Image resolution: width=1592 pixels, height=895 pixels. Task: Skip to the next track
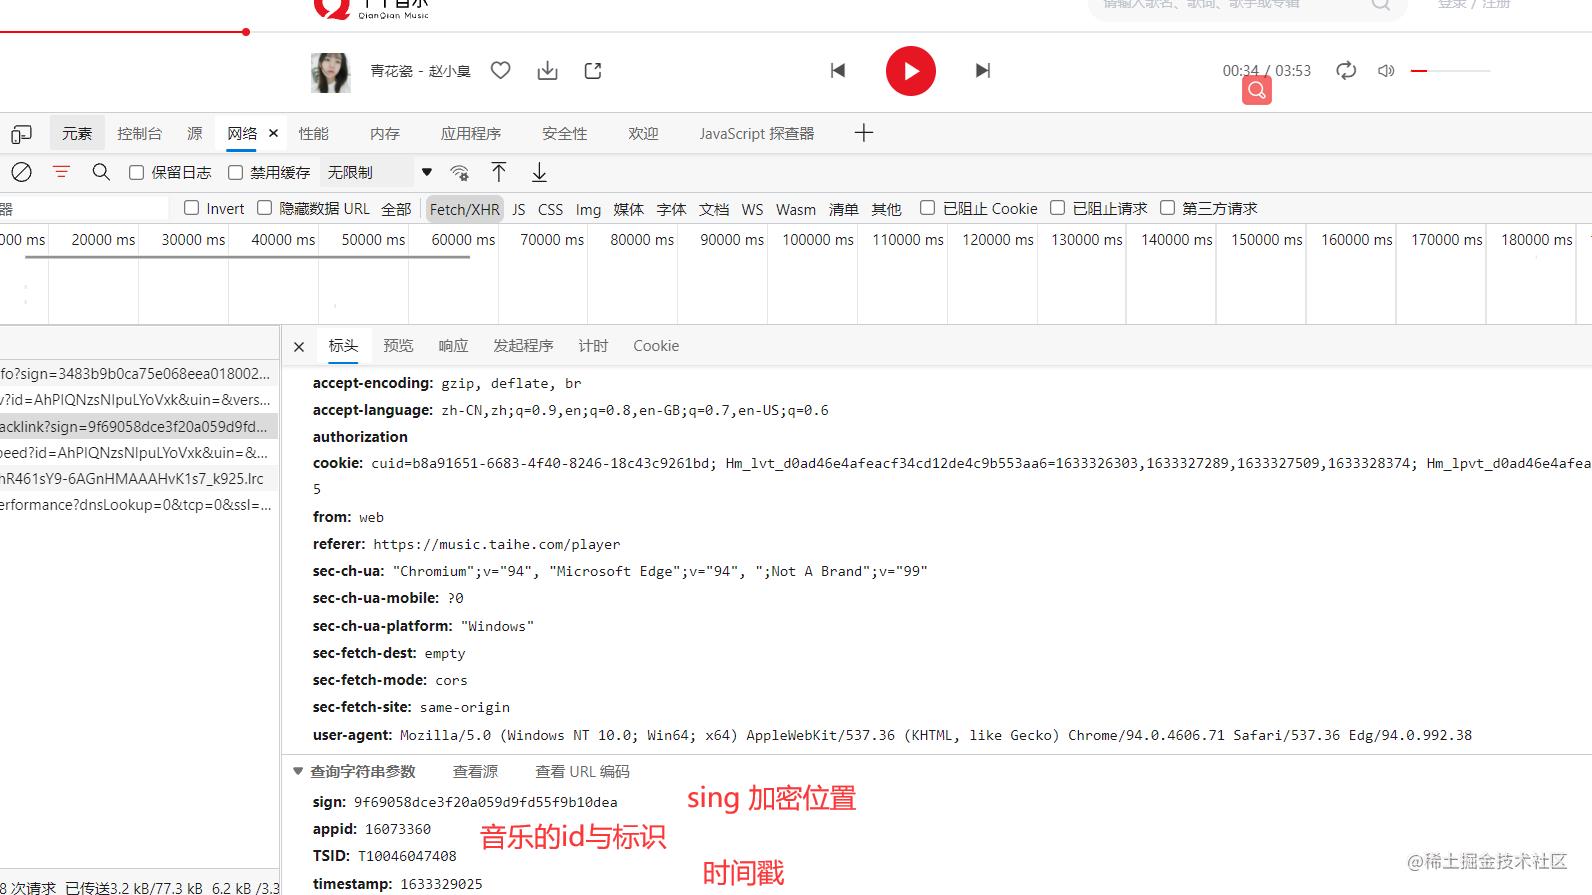(x=983, y=70)
